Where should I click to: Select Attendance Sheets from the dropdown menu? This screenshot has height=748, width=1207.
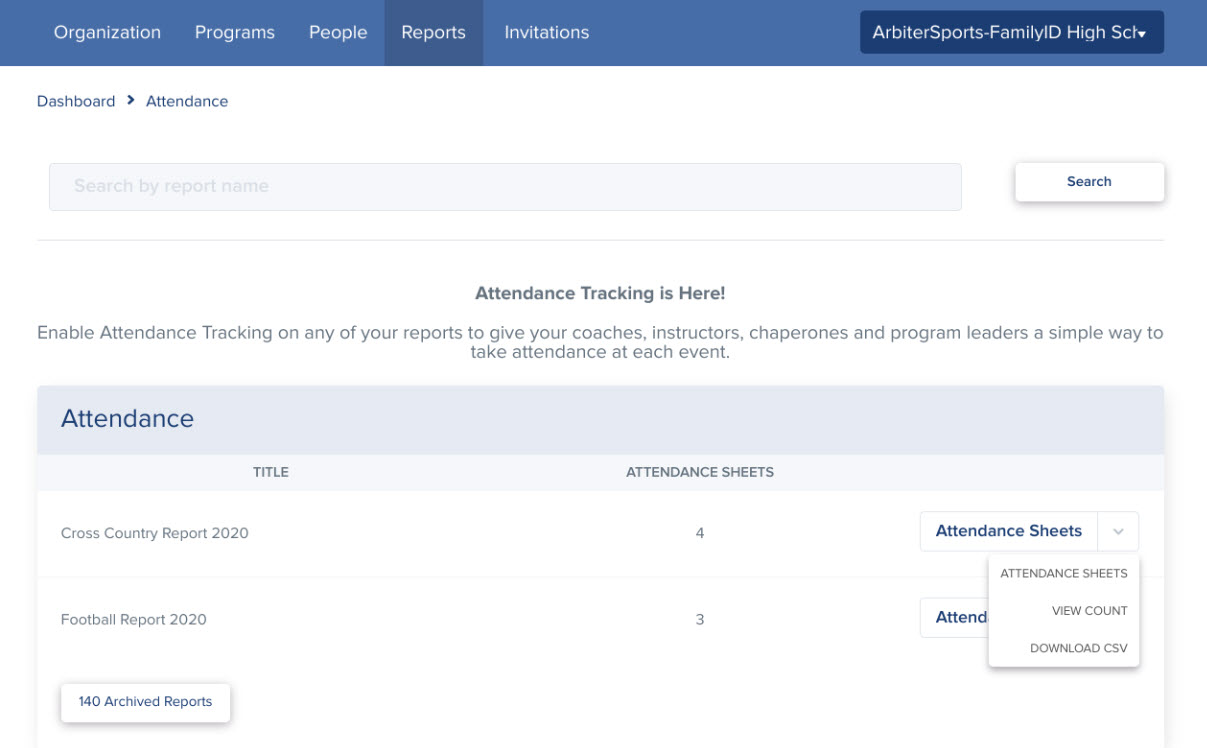tap(1063, 573)
